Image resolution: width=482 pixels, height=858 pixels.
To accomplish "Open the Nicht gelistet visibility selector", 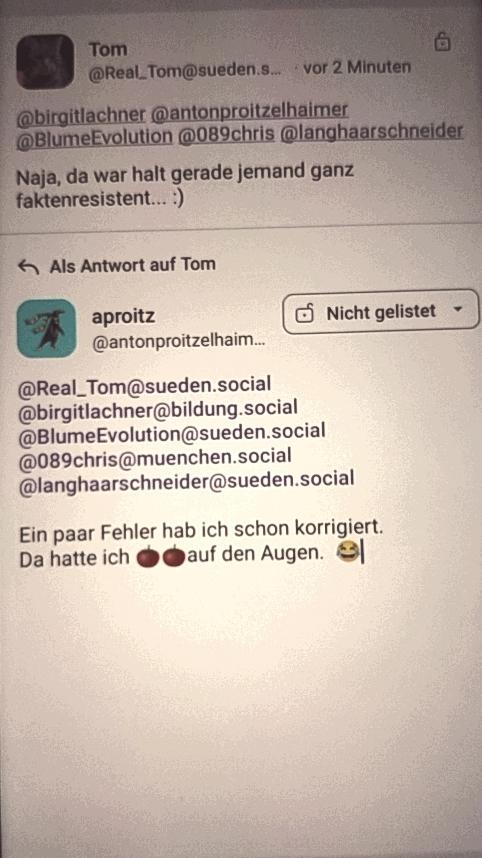I will pyautogui.click(x=381, y=312).
